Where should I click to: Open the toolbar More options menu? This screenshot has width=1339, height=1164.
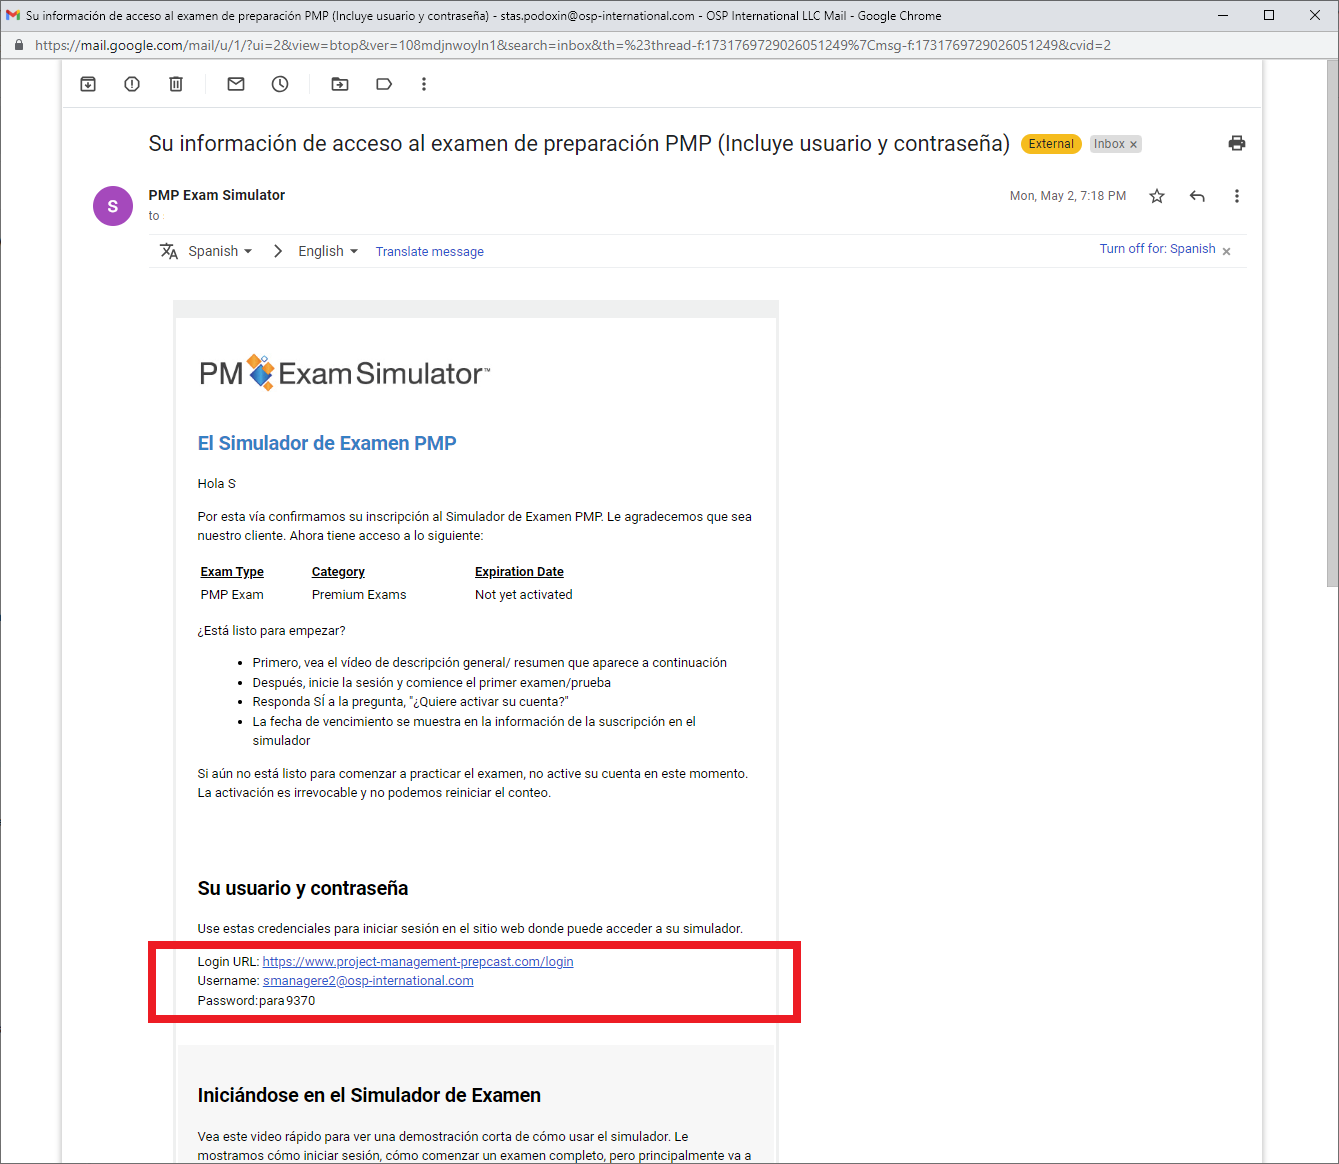coord(424,84)
